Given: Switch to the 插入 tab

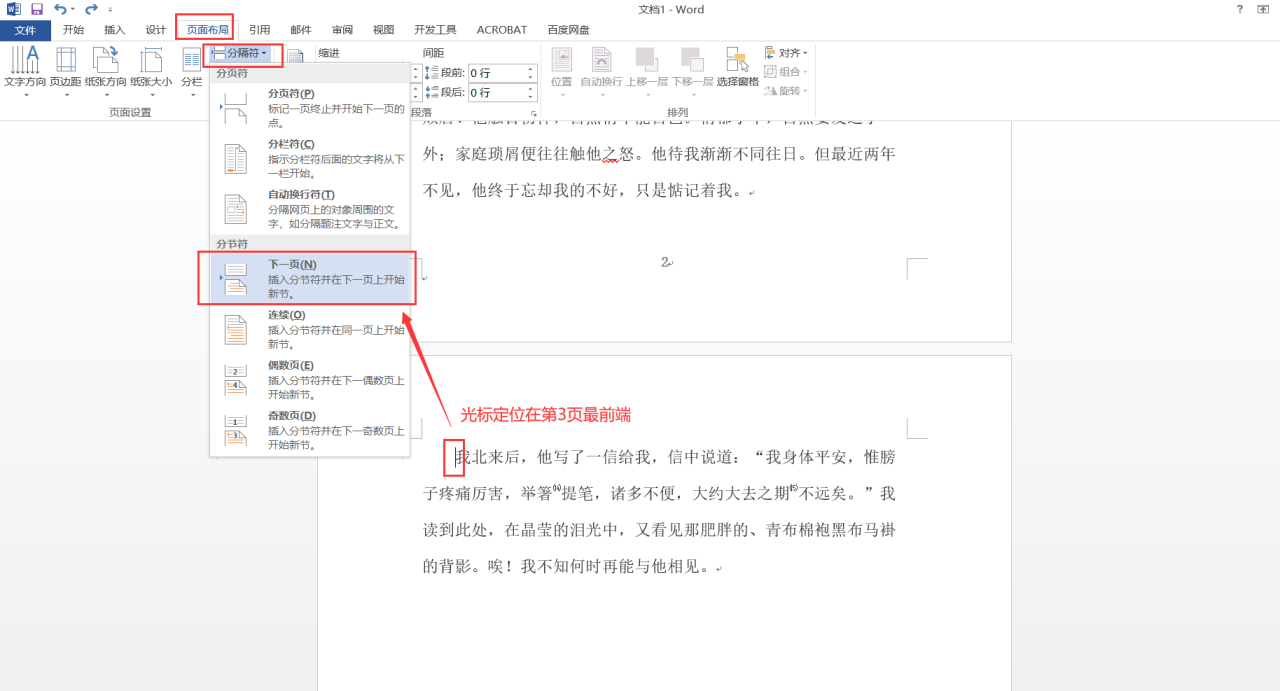Looking at the screenshot, I should [x=115, y=30].
